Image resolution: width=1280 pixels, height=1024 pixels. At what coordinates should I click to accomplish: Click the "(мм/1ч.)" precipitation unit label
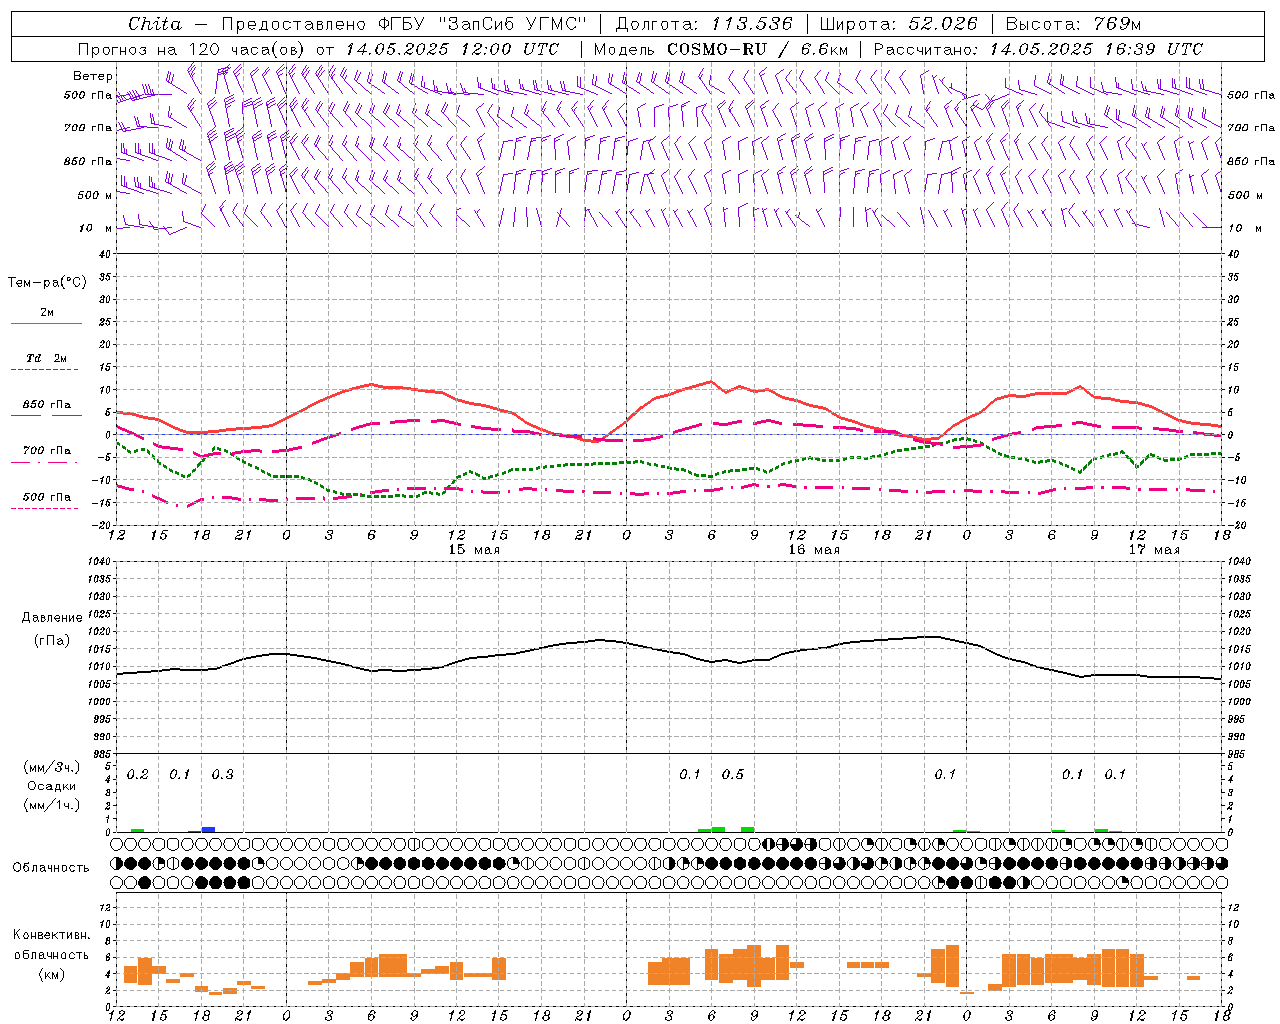click(x=52, y=804)
